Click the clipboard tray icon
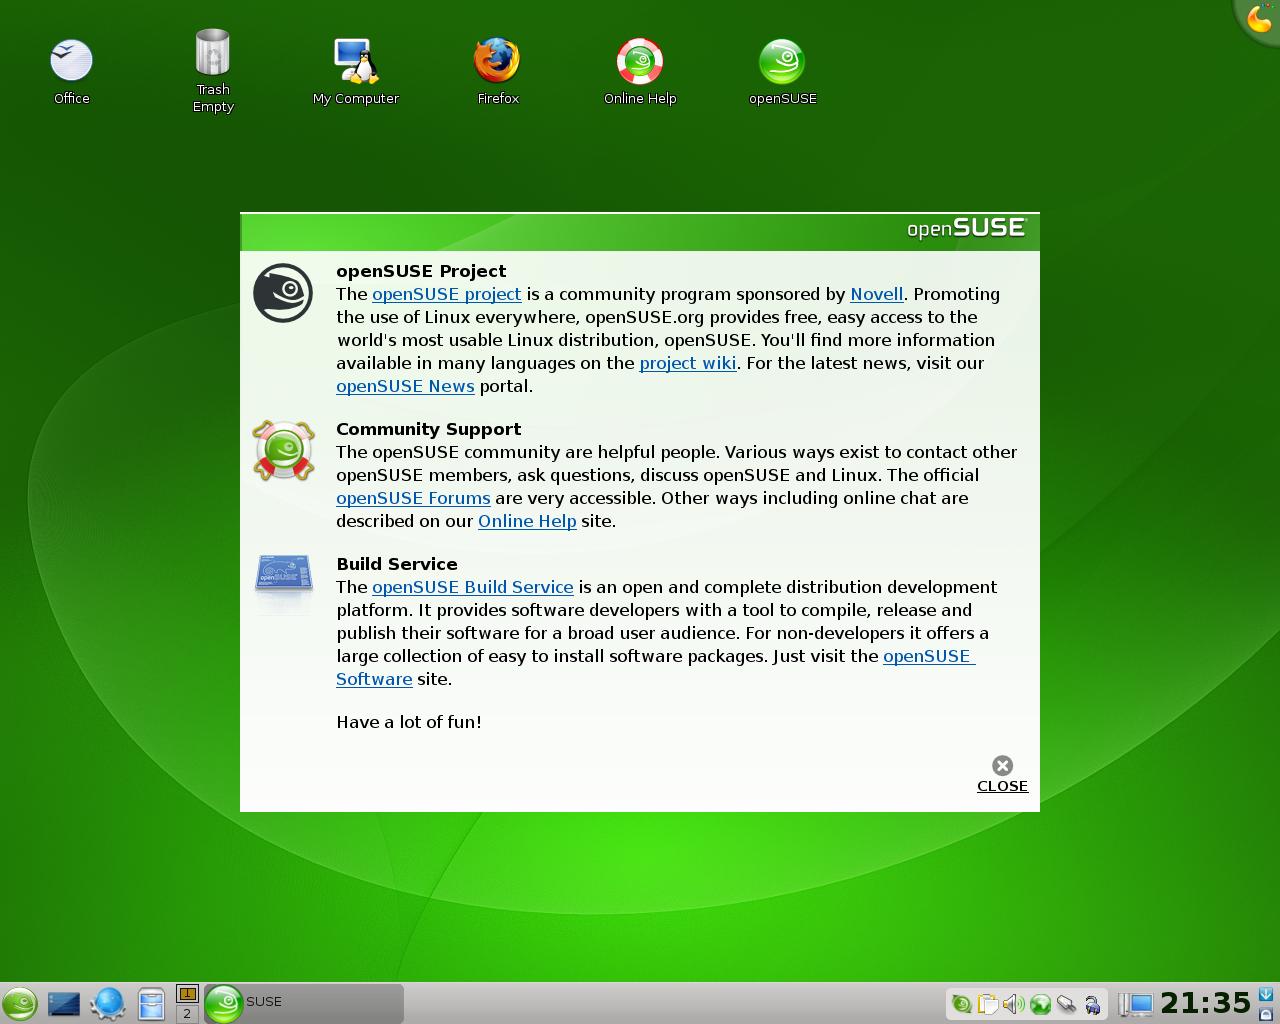Image resolution: width=1280 pixels, height=1024 pixels. point(987,1004)
